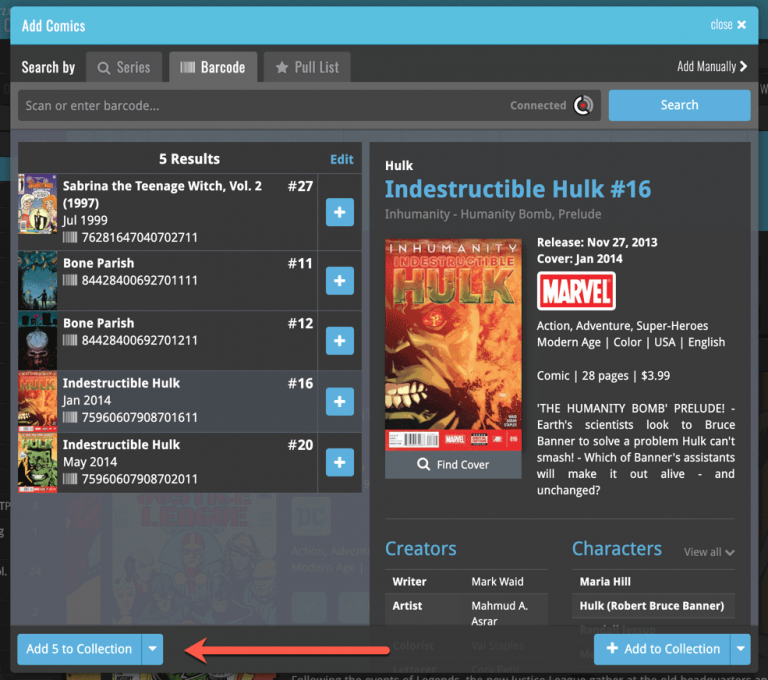Close the Add Comics dialog
This screenshot has height=680, width=768.
728,24
